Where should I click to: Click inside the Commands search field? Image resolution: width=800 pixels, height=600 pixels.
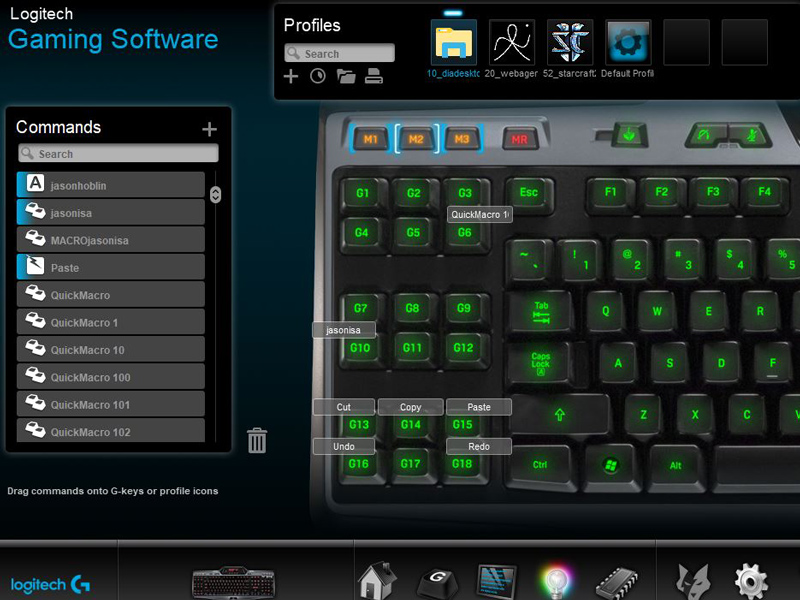coord(118,154)
